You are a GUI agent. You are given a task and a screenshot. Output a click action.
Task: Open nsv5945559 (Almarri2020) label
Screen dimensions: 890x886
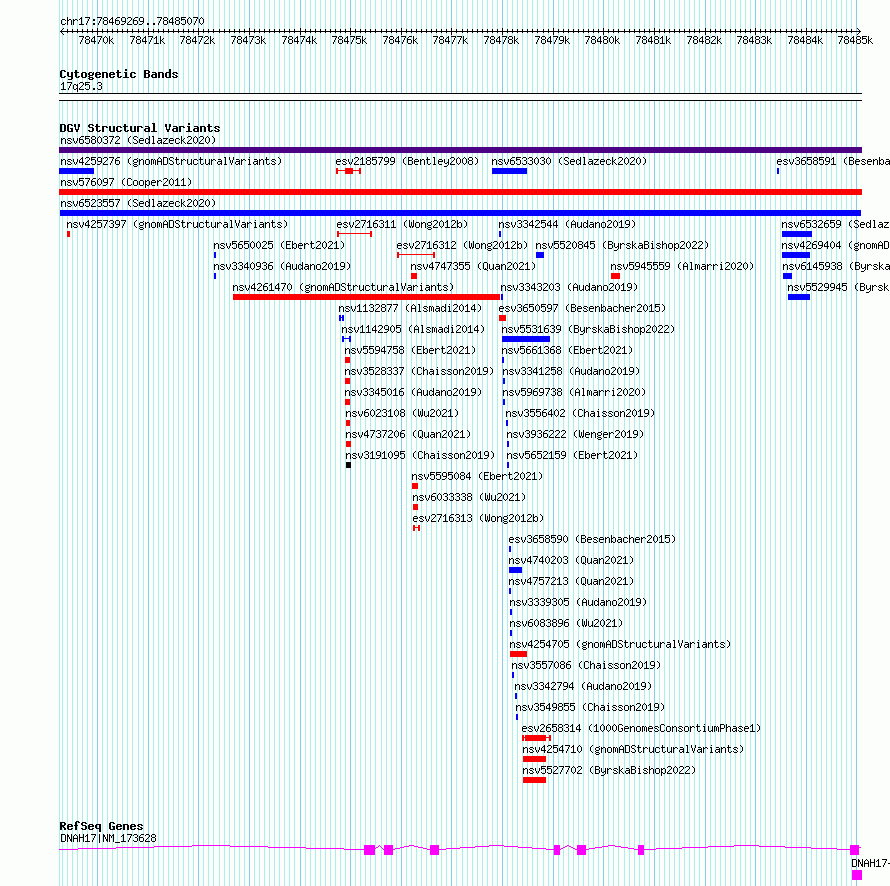pos(682,266)
